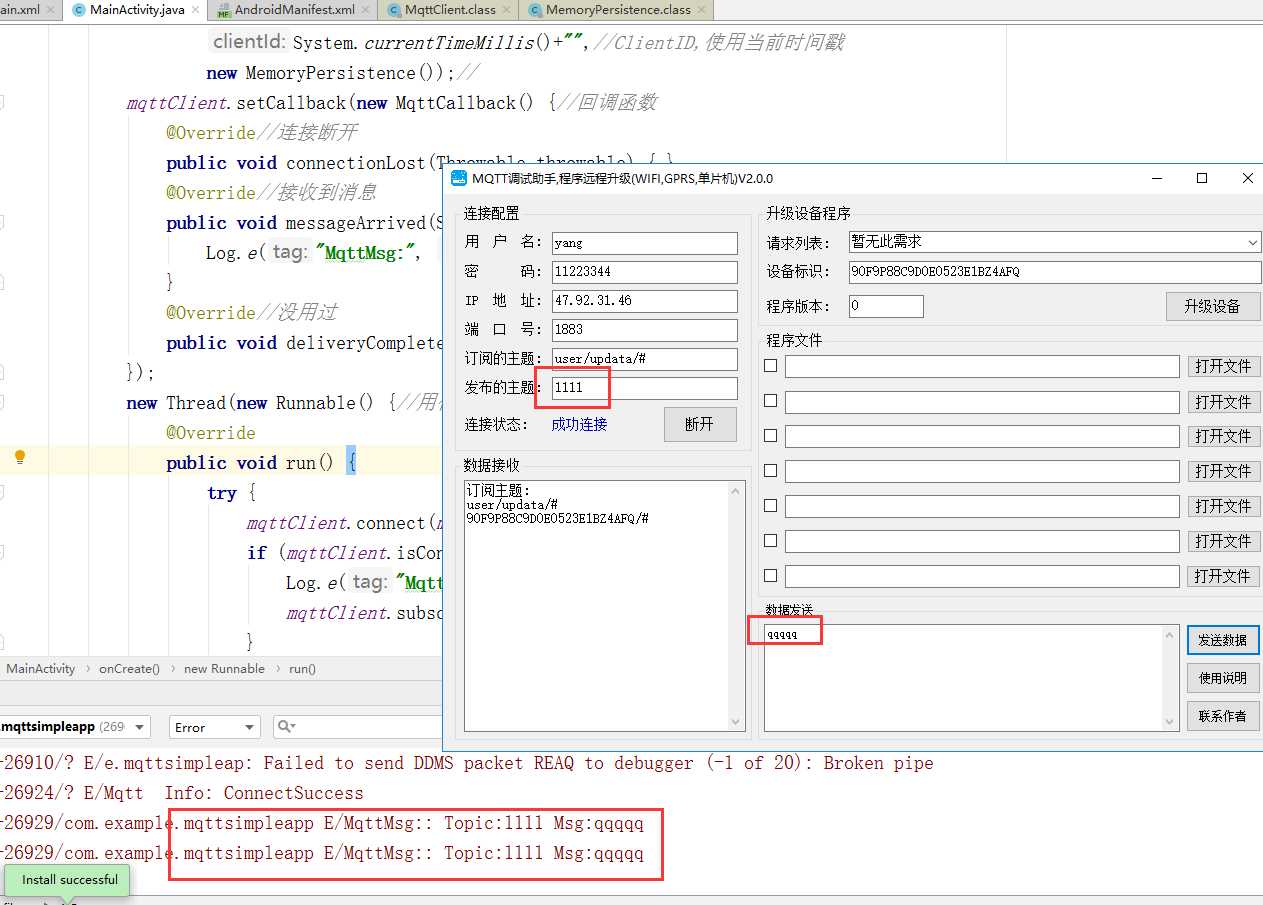Click the 端口号 field showing 1883

(x=644, y=330)
